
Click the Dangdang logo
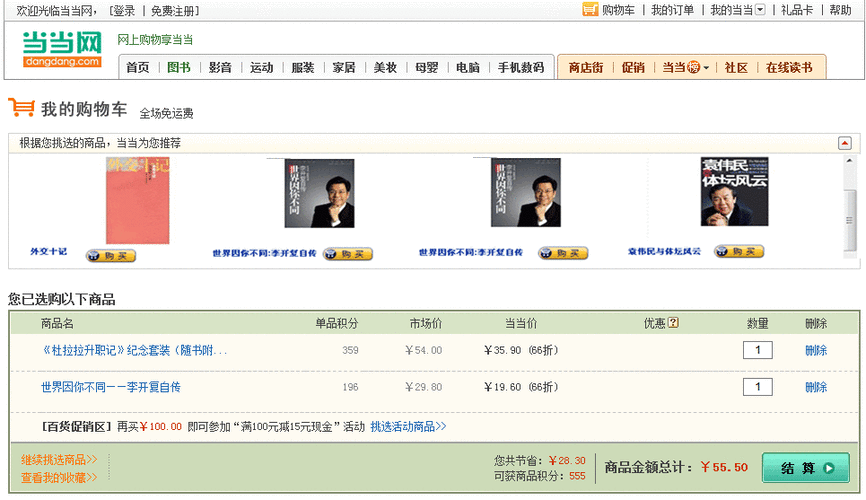tap(62, 49)
